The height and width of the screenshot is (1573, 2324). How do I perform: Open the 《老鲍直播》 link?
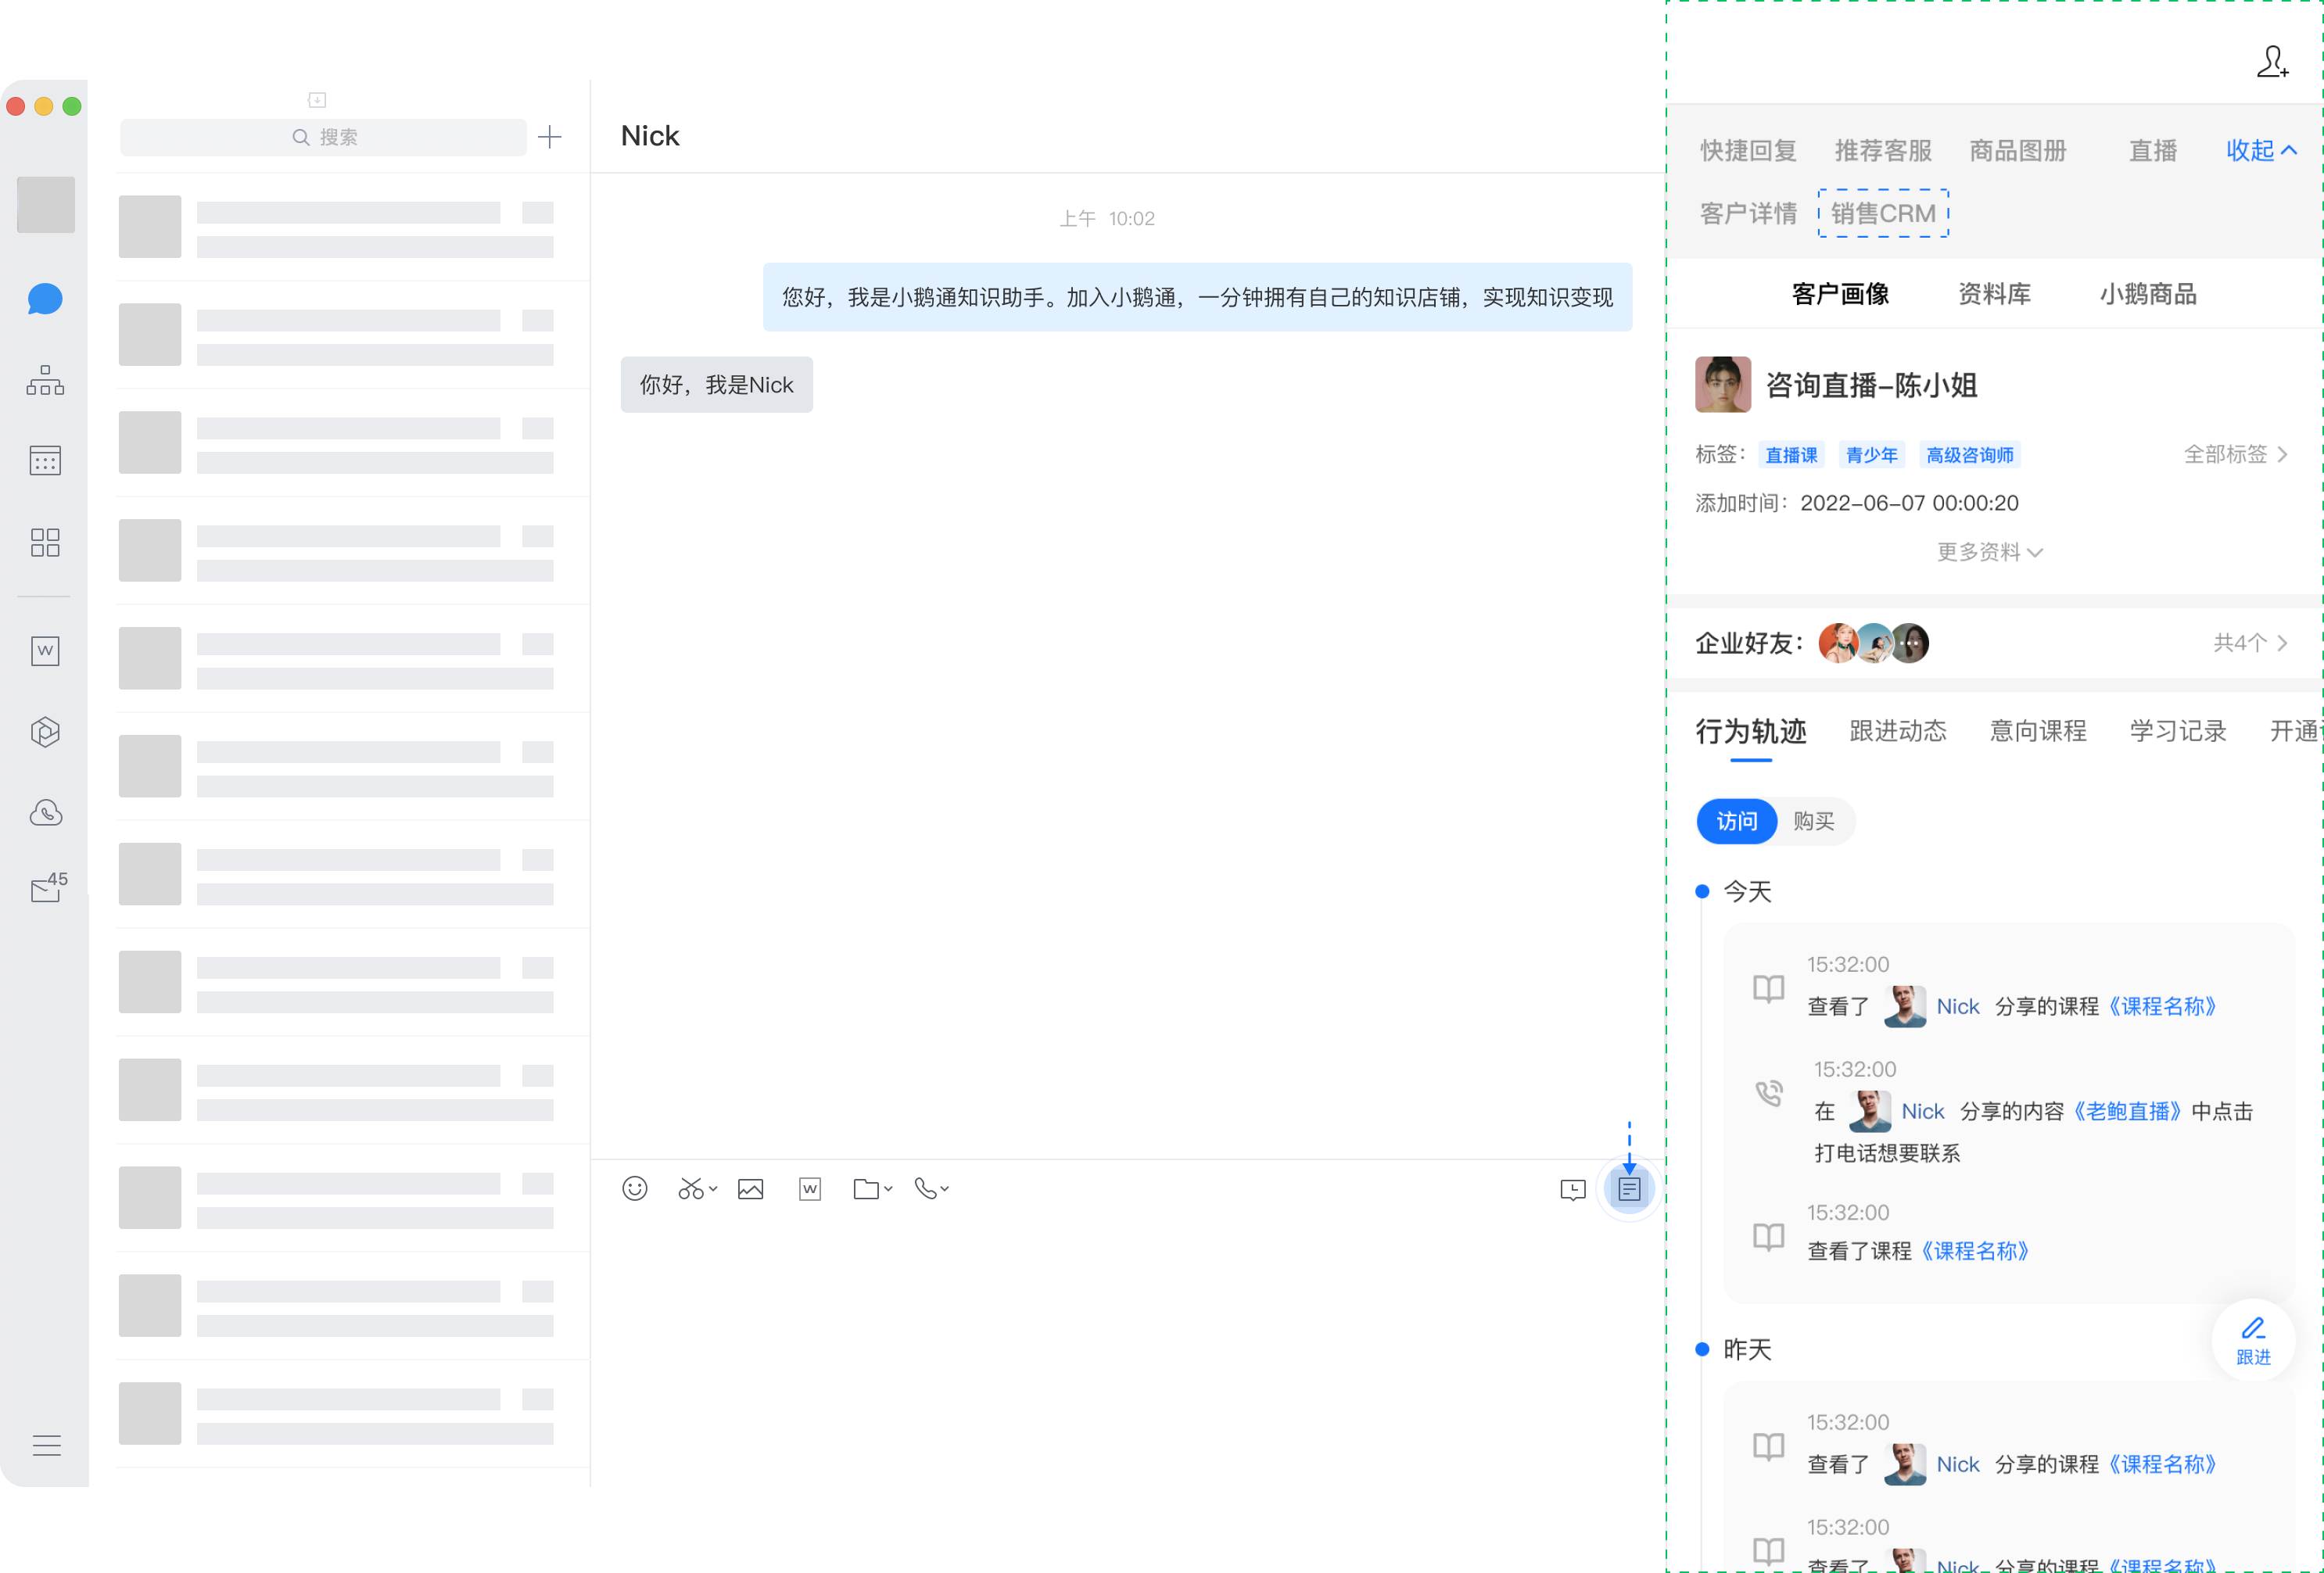2126,1111
